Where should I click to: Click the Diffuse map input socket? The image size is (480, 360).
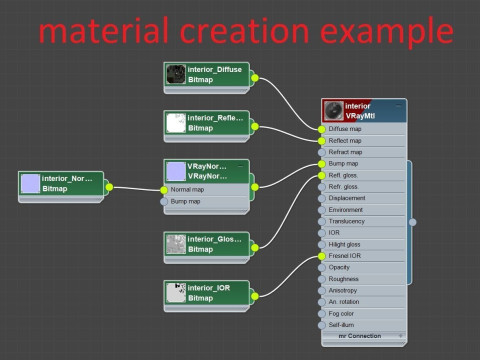[x=322, y=129]
